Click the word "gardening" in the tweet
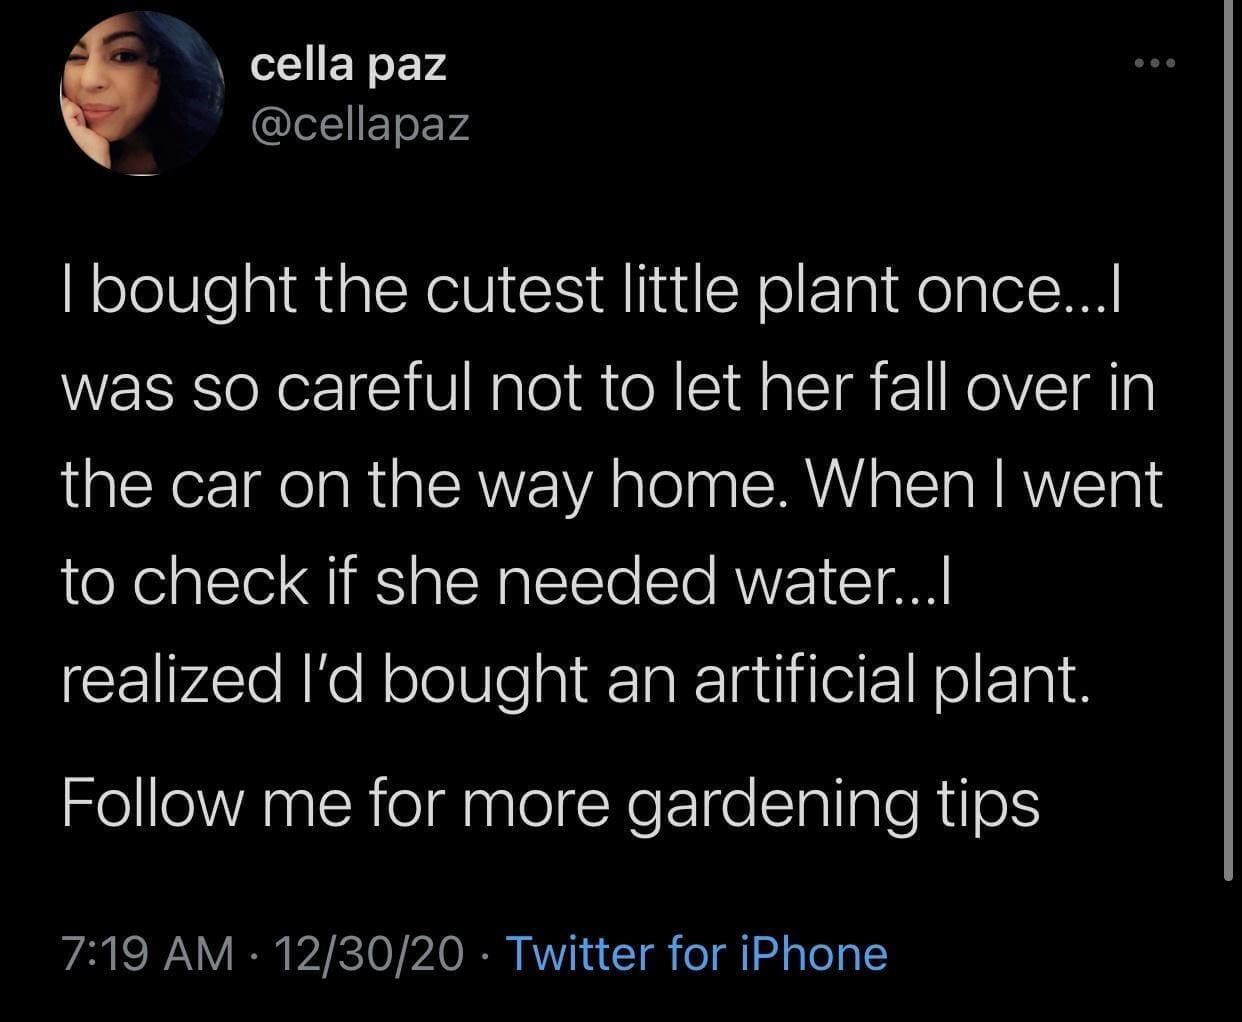This screenshot has height=1022, width=1242. pyautogui.click(x=771, y=803)
